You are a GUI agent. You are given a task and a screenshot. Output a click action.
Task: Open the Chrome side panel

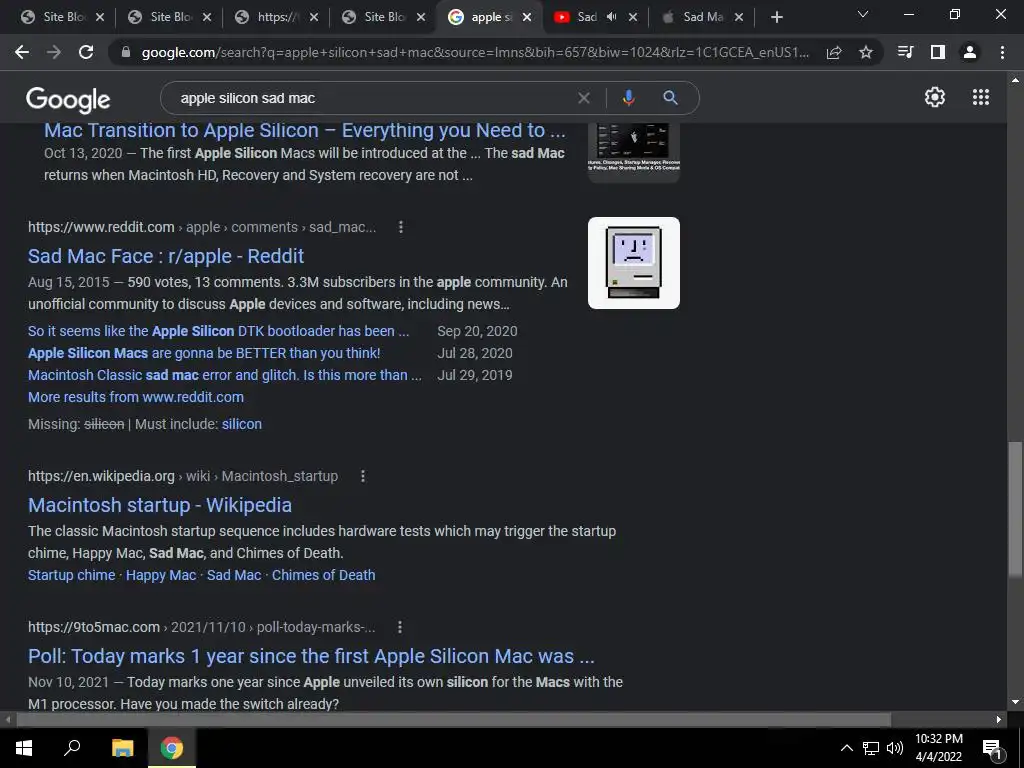pyautogui.click(x=938, y=52)
